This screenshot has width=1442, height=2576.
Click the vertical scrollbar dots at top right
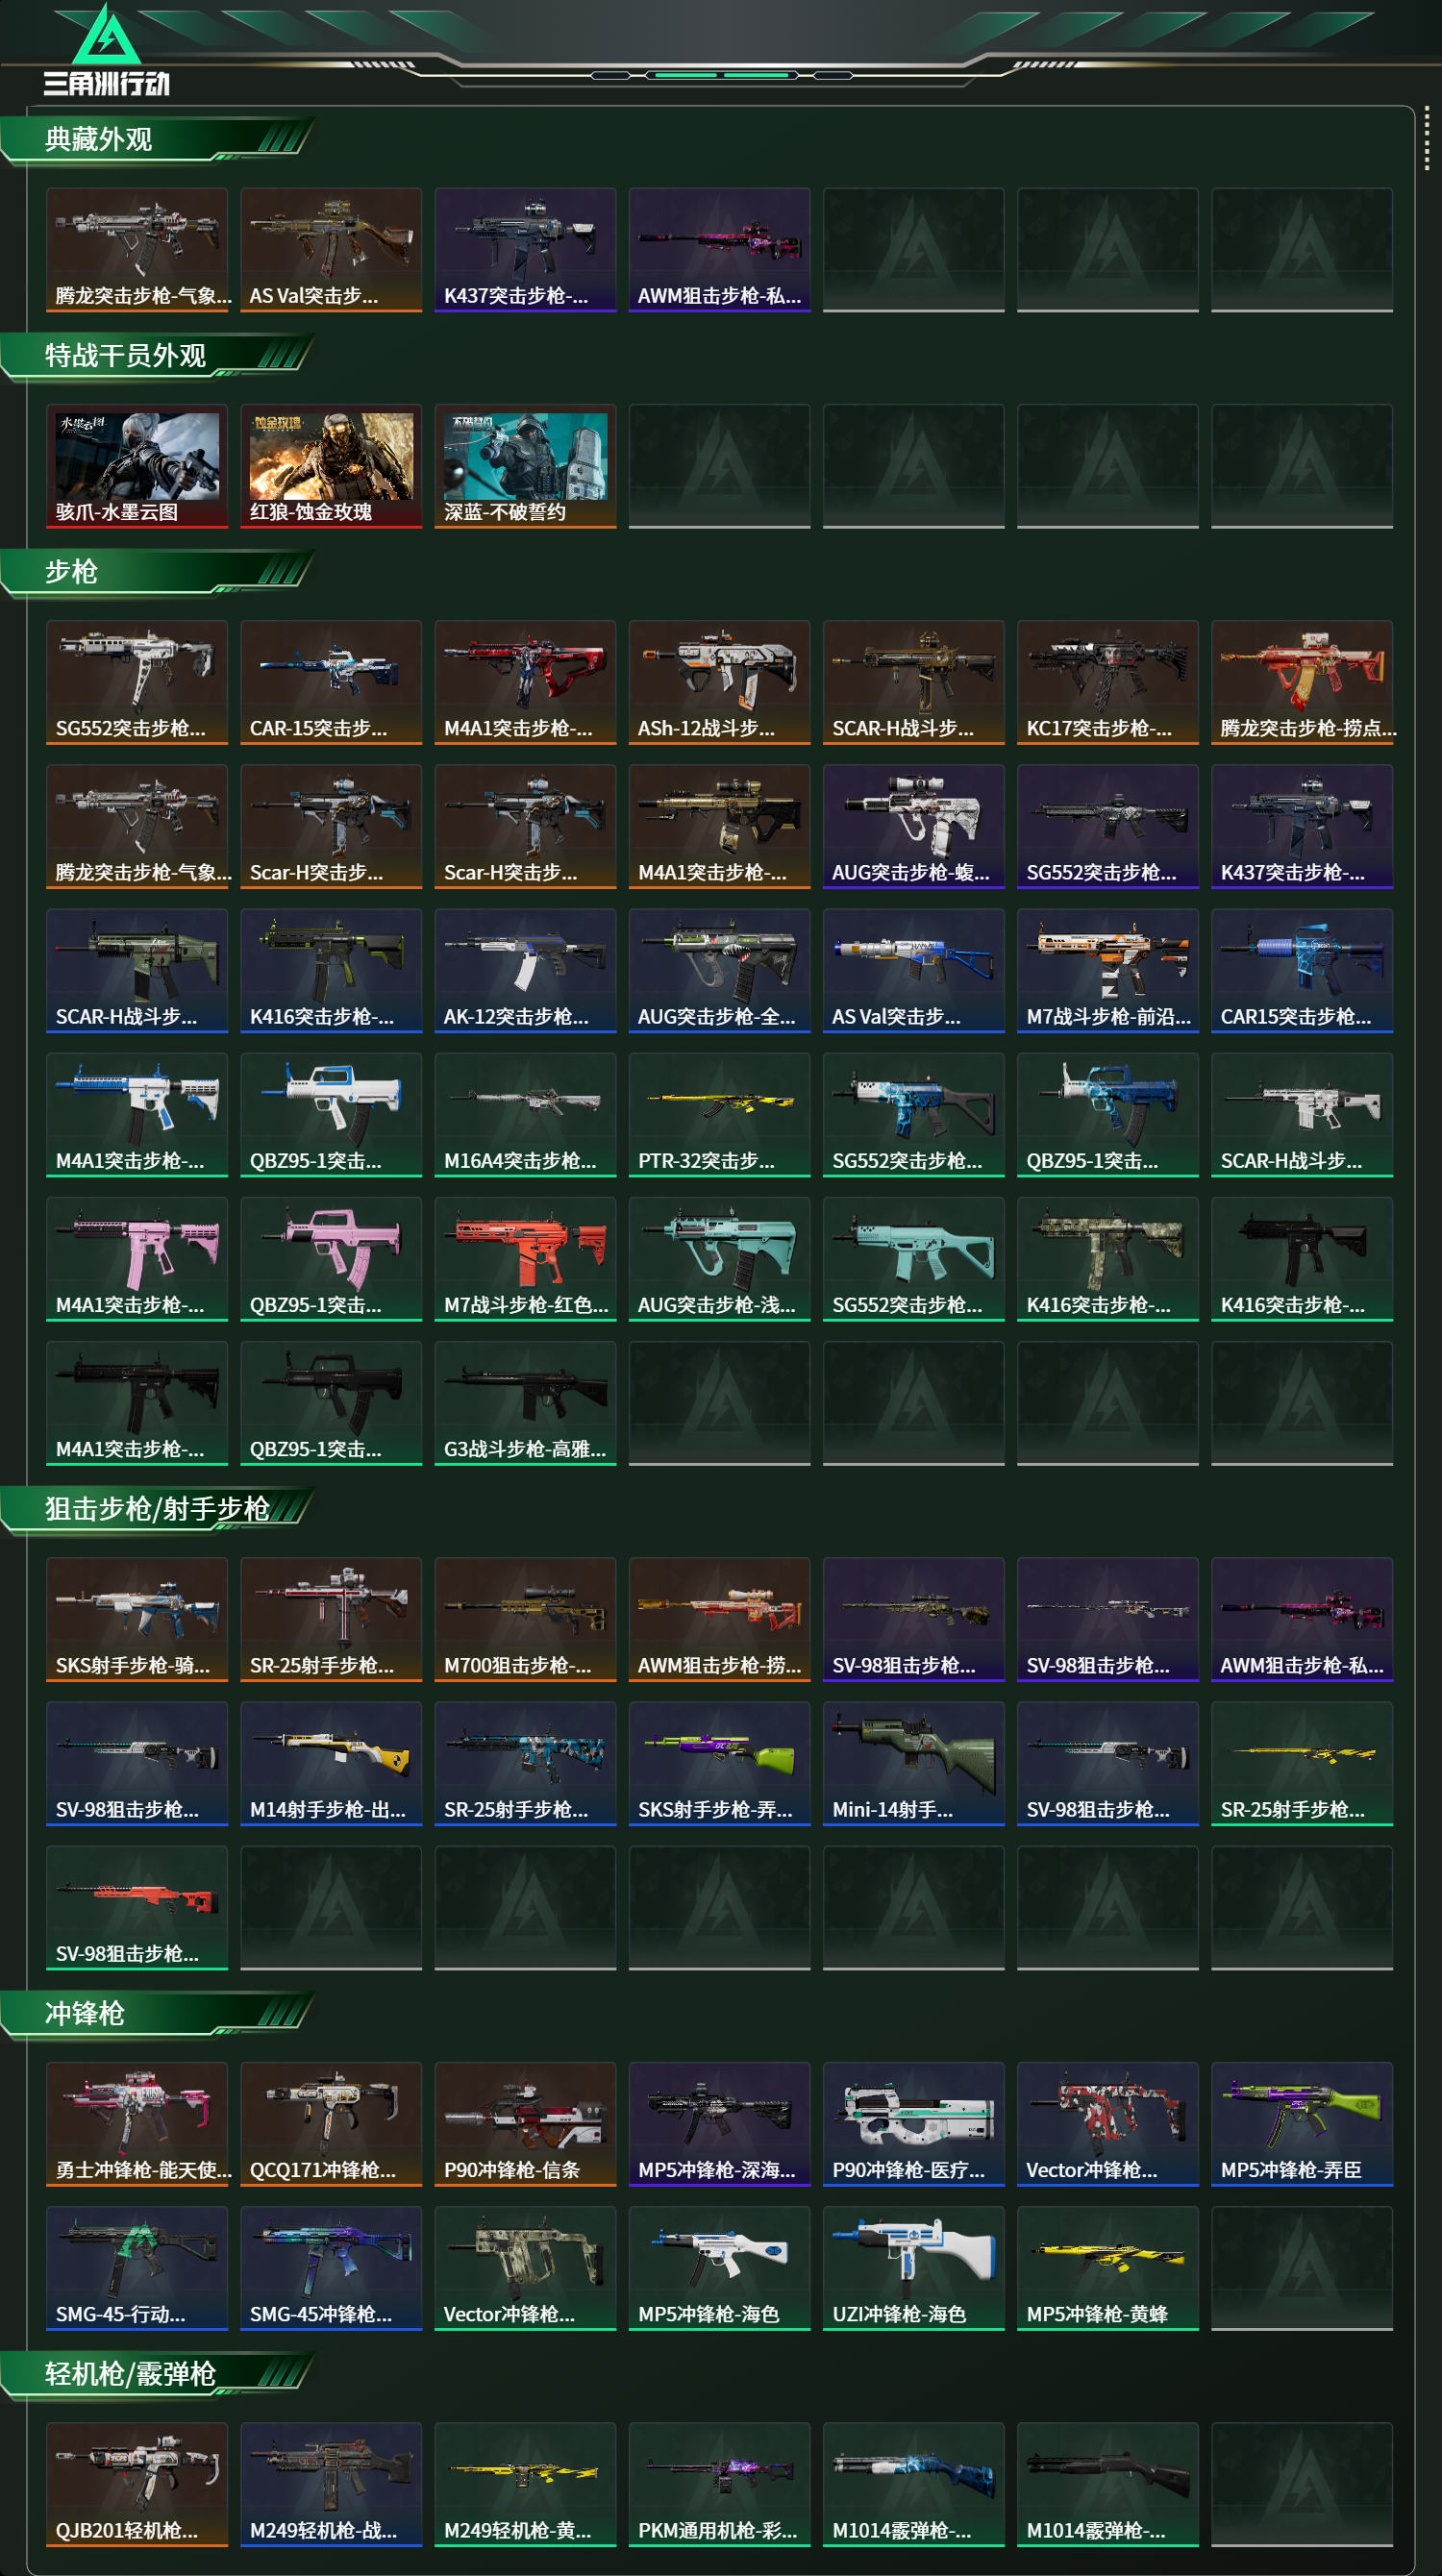click(x=1426, y=141)
